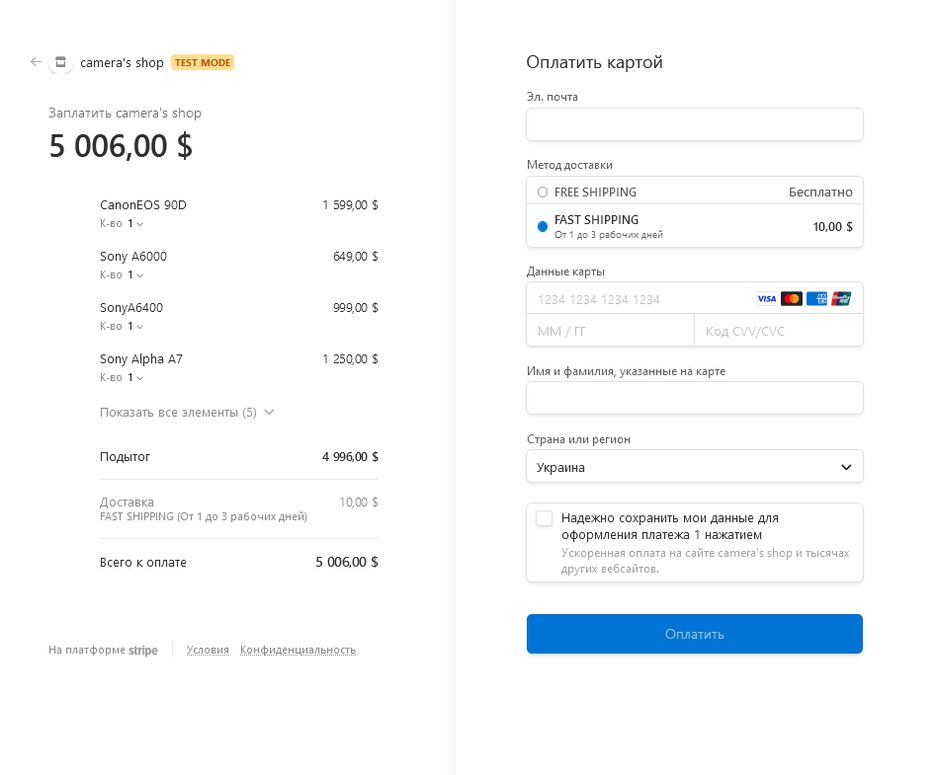
Task: Focus the Эл. почта input field
Action: click(x=695, y=125)
